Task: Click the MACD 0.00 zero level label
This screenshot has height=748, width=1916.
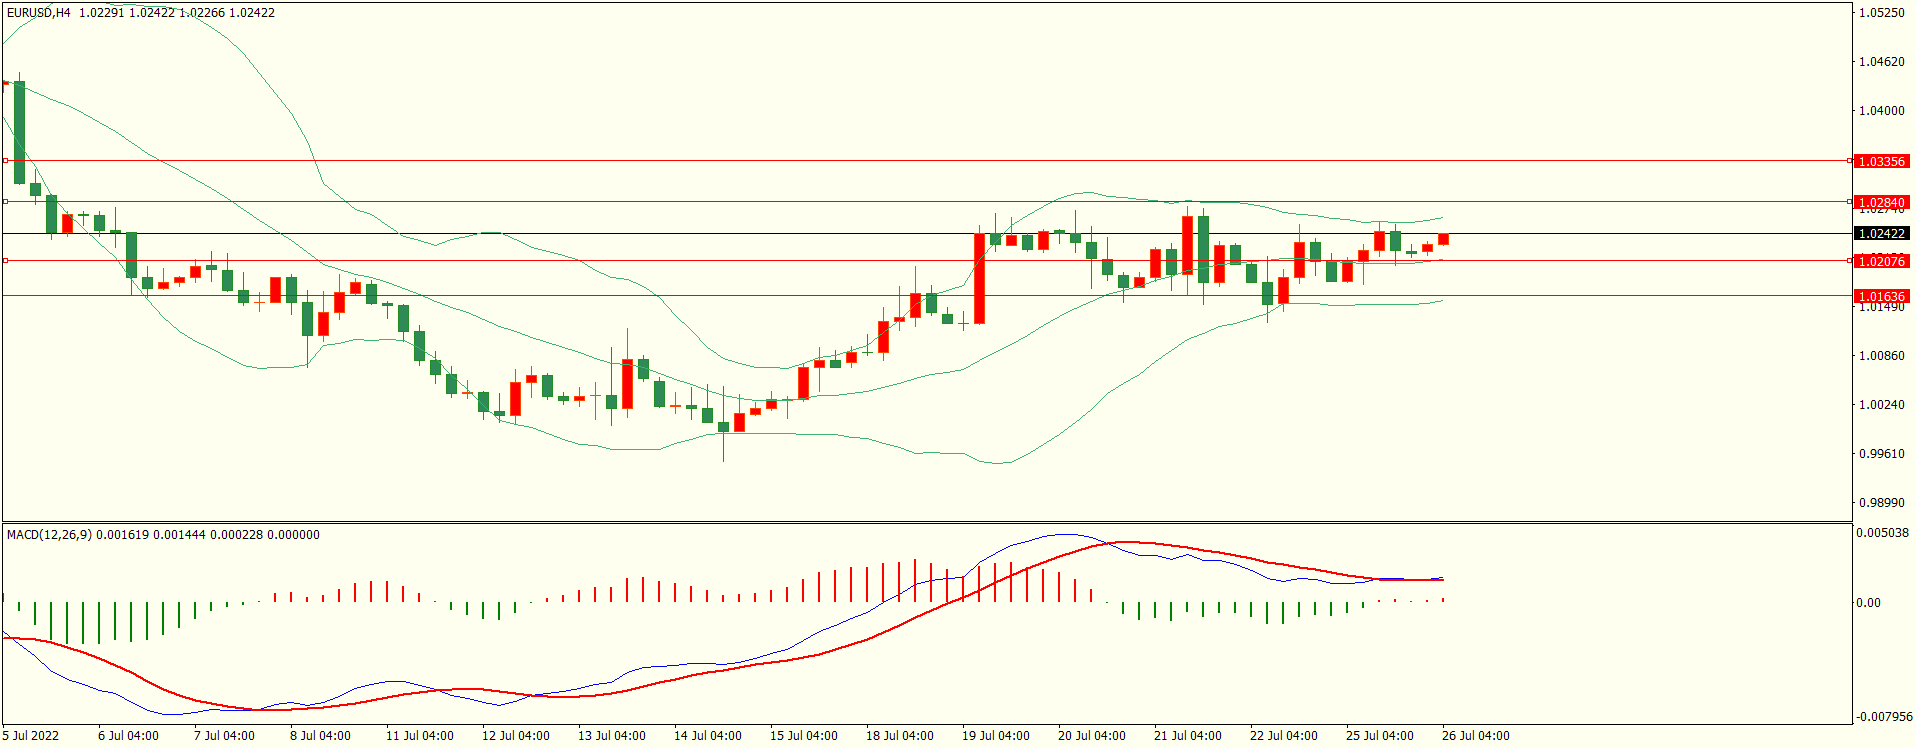Action: 1868,603
